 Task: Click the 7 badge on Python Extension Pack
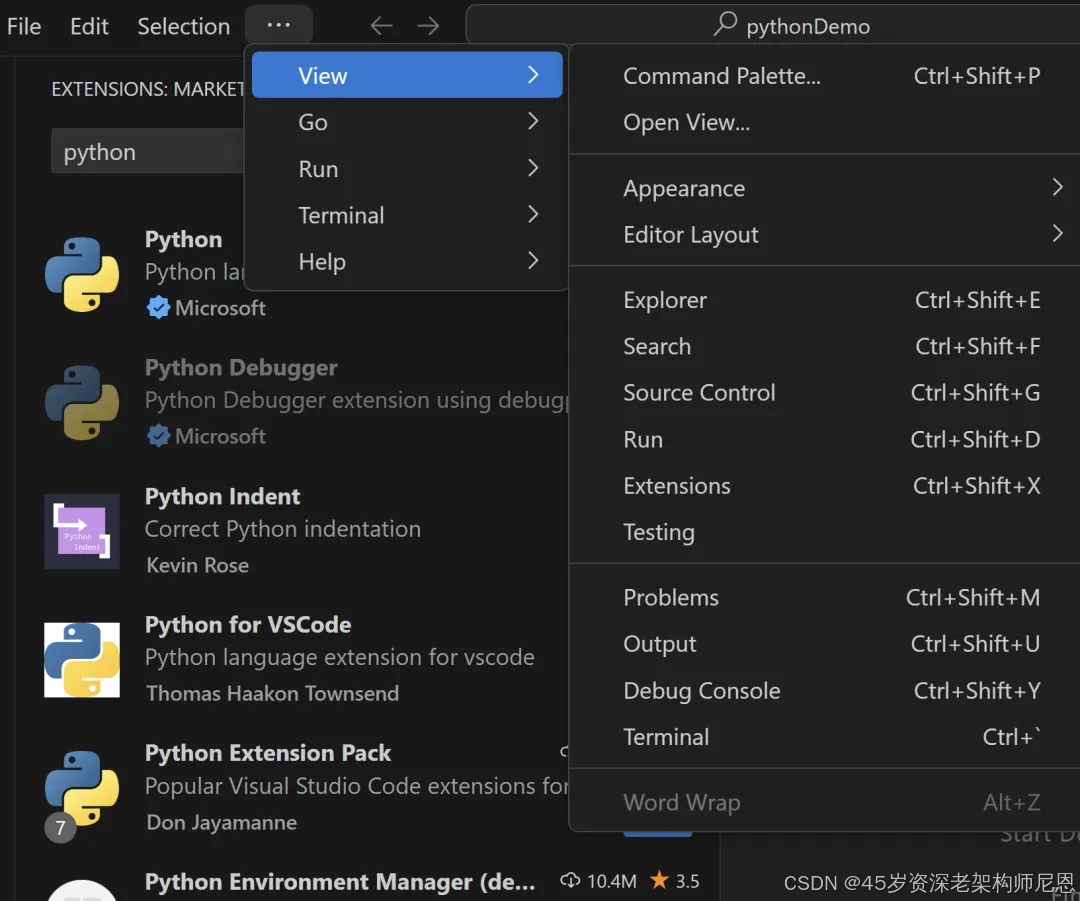click(61, 827)
